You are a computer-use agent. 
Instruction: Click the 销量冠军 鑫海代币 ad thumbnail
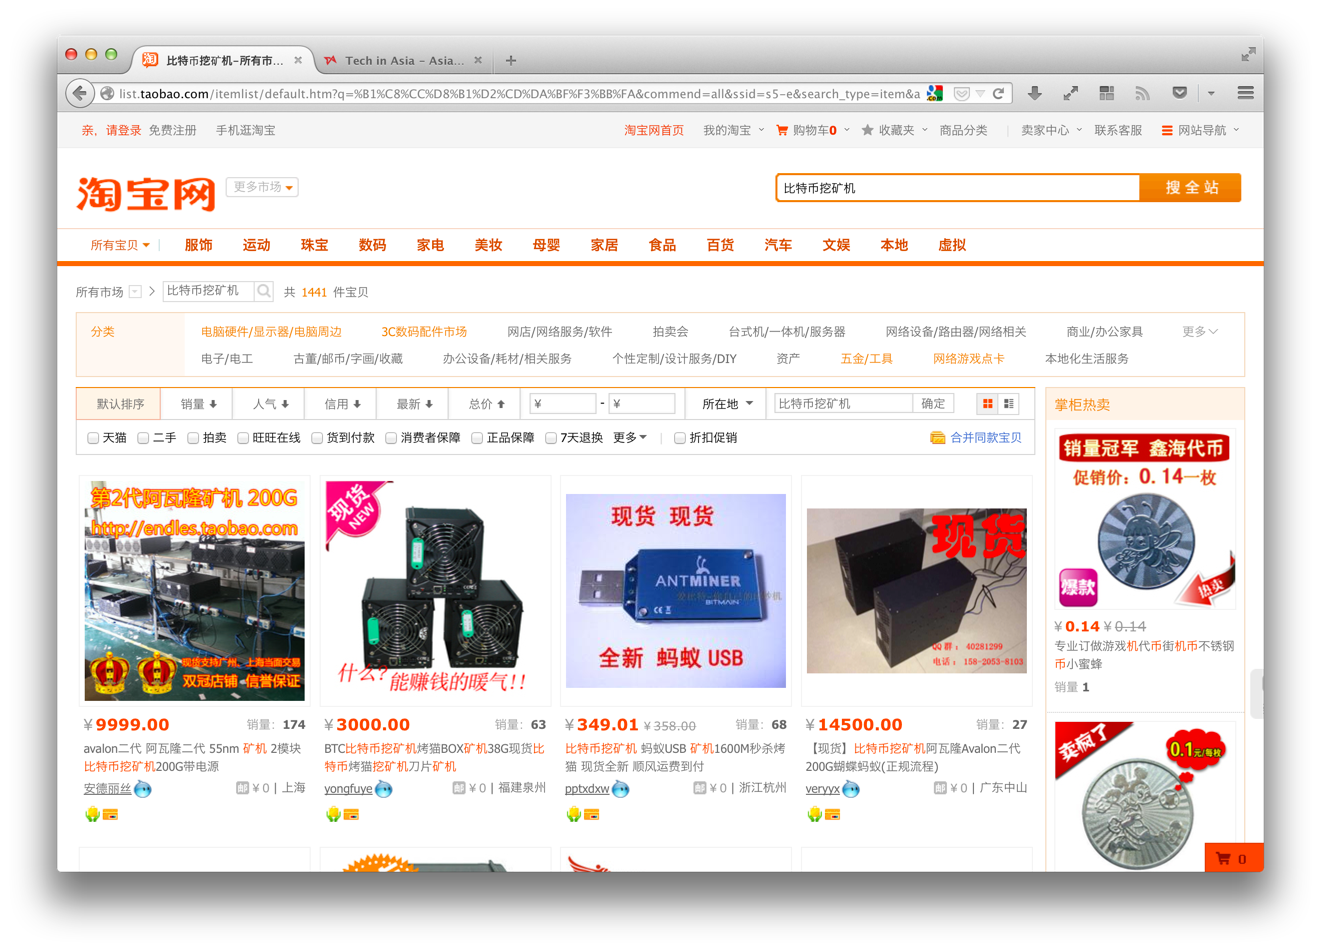(1145, 520)
